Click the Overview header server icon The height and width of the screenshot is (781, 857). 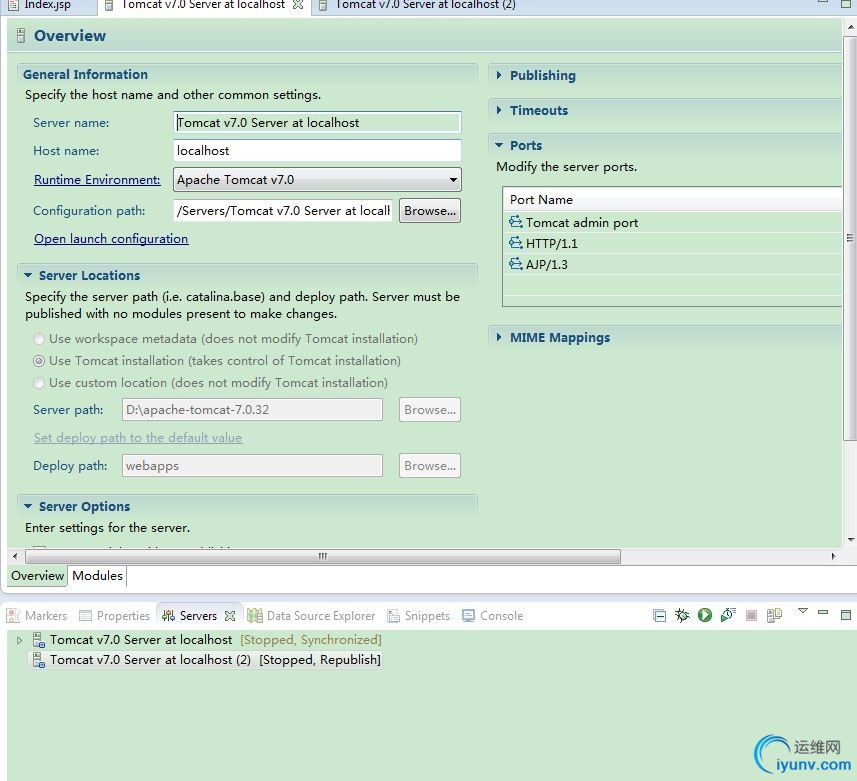coord(21,36)
